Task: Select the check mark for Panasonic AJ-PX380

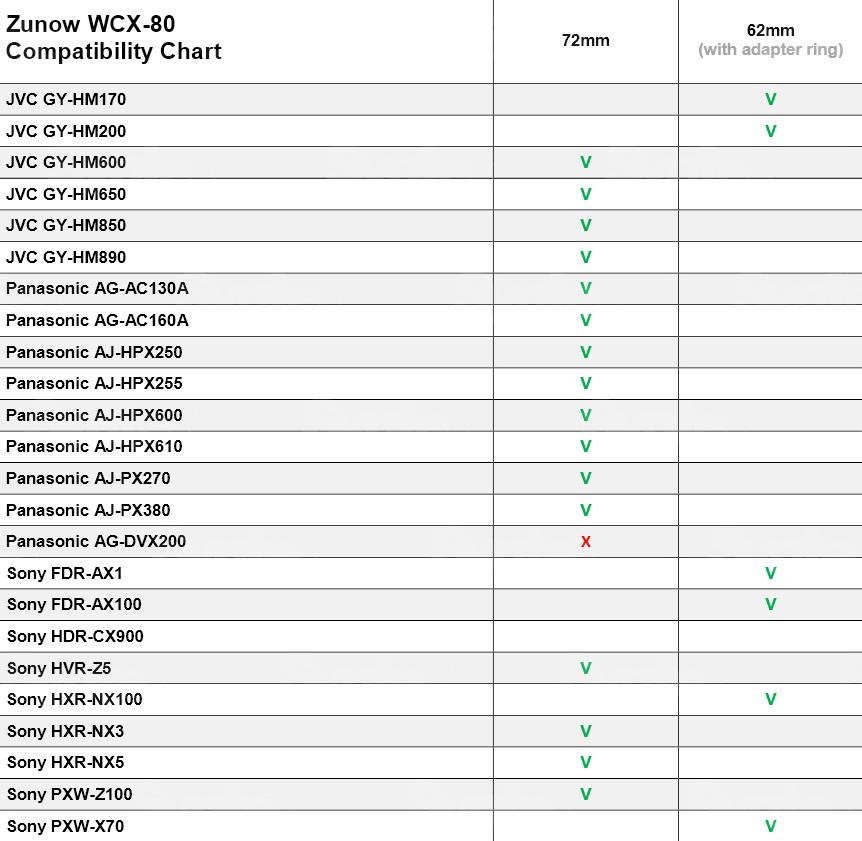Action: (586, 510)
